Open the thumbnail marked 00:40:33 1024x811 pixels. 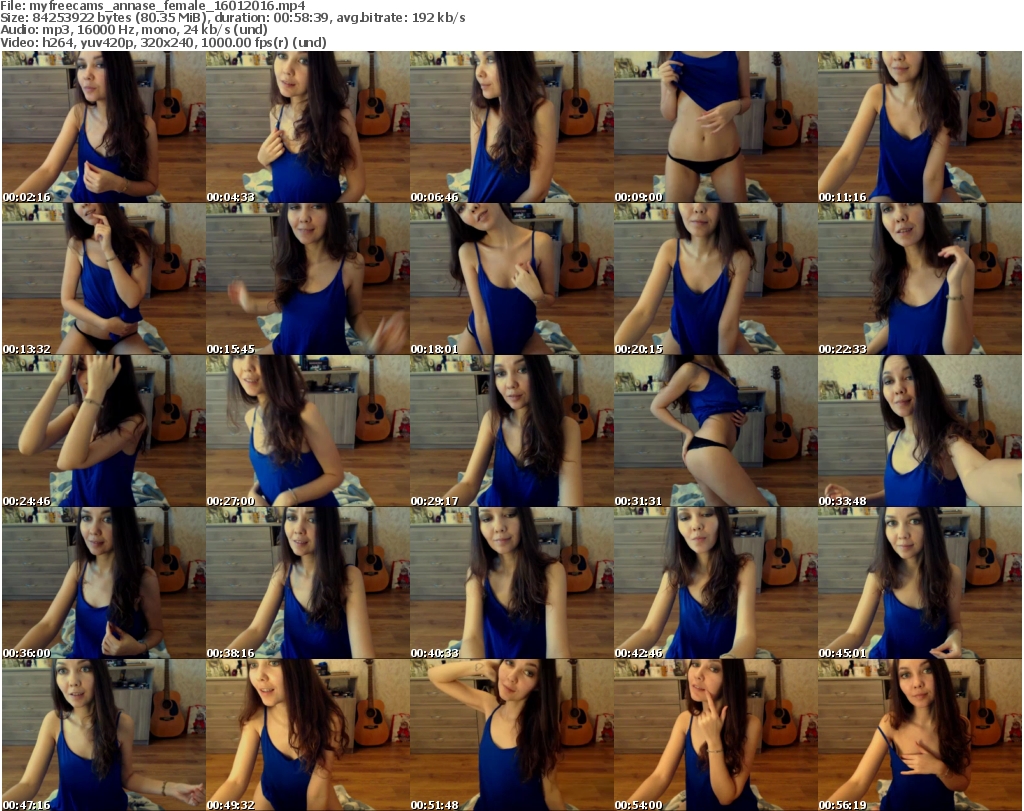pyautogui.click(x=511, y=582)
